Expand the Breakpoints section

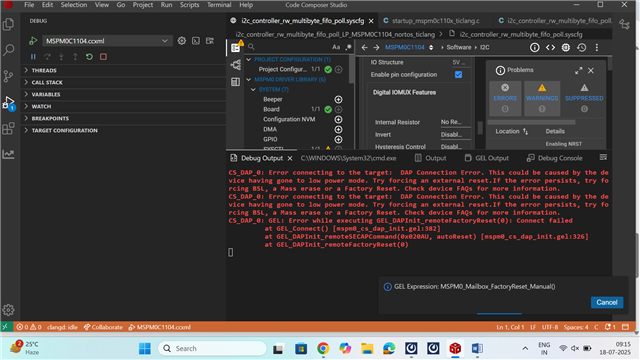coord(123,118)
